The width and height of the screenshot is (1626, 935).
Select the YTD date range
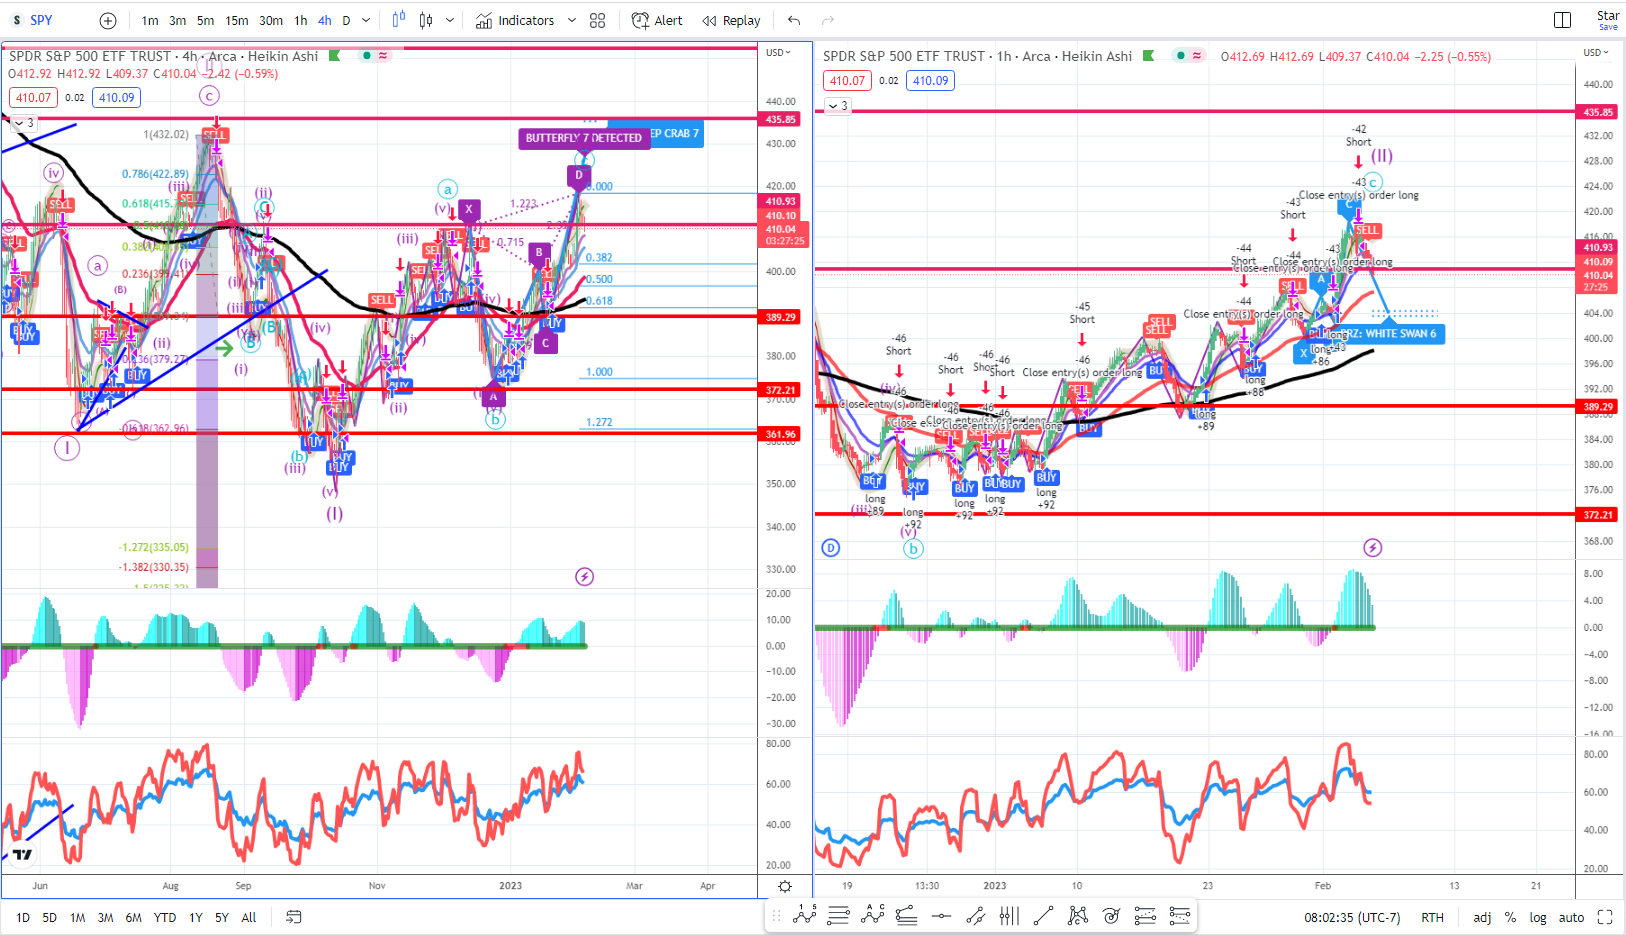point(165,917)
